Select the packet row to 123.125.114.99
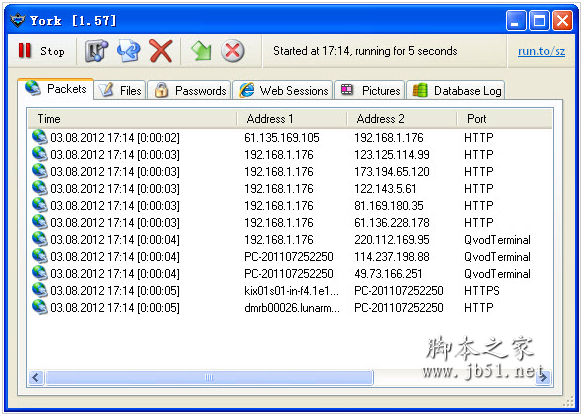Viewport: 585px width, 418px height. (290, 155)
